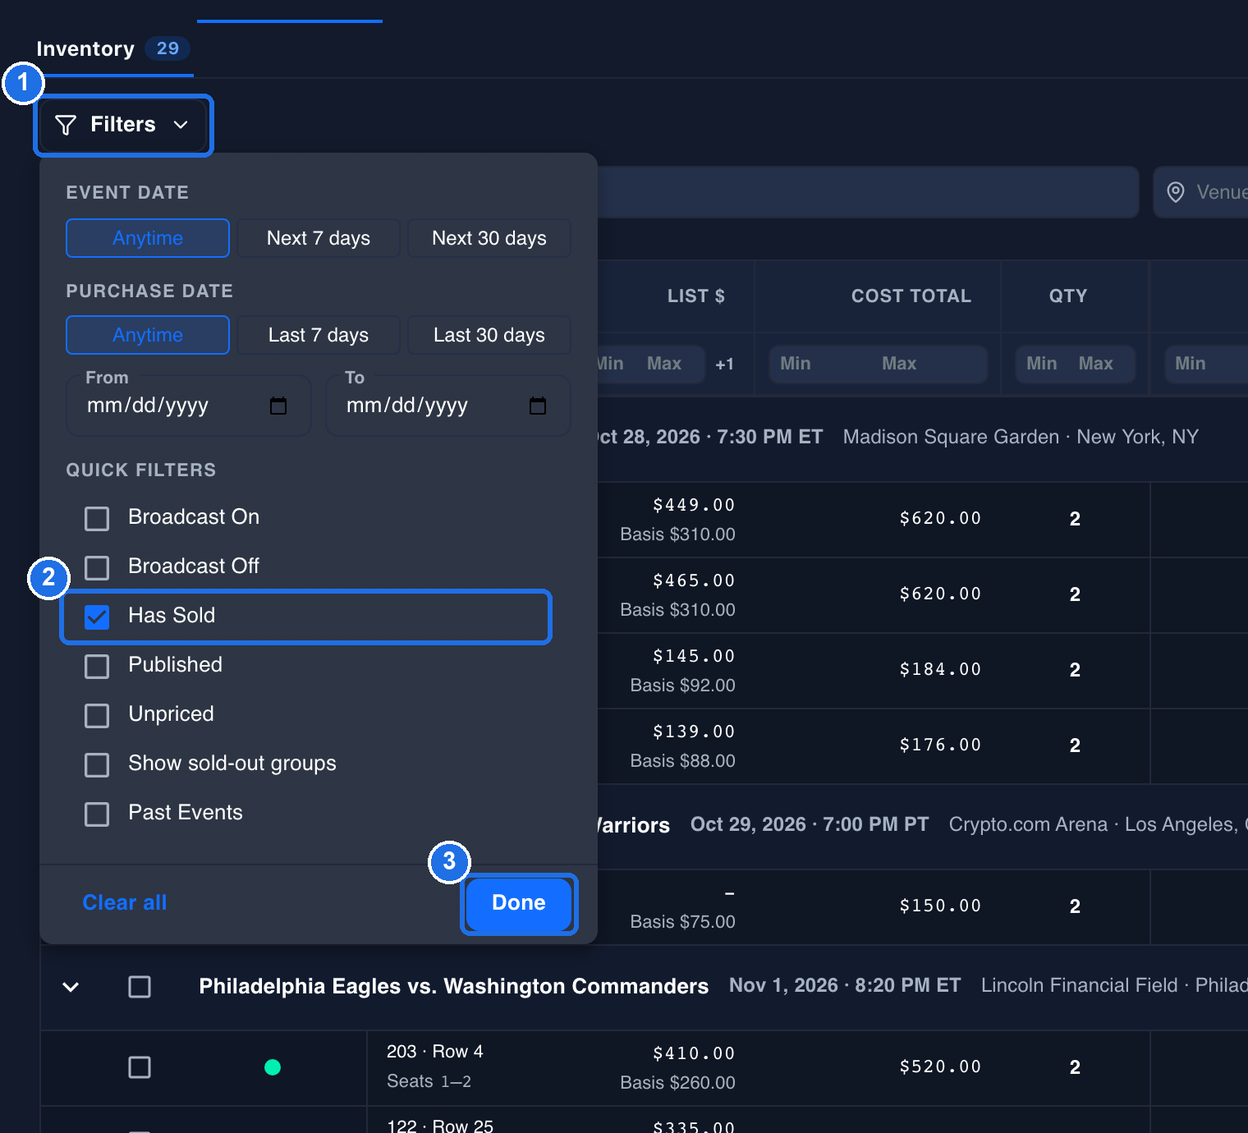Select Anytime under Purchase Date
Image resolution: width=1248 pixels, height=1133 pixels.
tap(148, 335)
